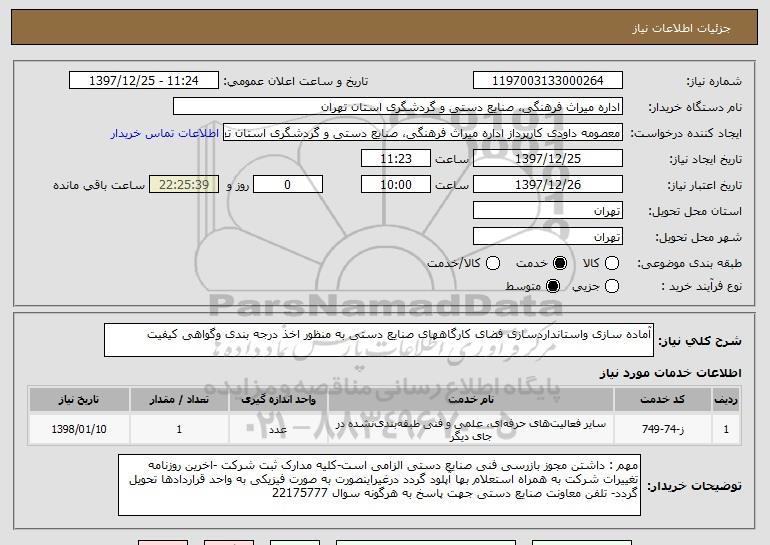Select the خدمت radio button
The width and height of the screenshot is (770, 545).
(x=560, y=263)
